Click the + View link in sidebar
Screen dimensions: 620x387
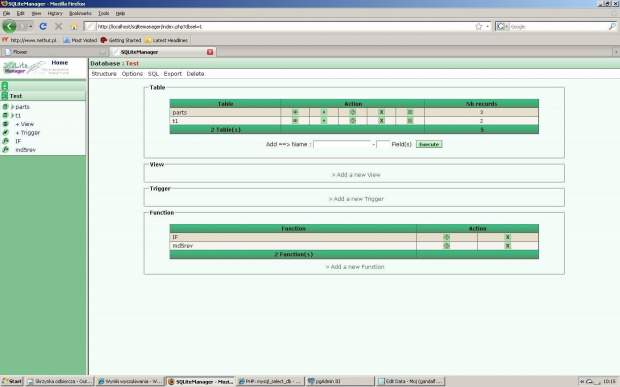[x=25, y=124]
